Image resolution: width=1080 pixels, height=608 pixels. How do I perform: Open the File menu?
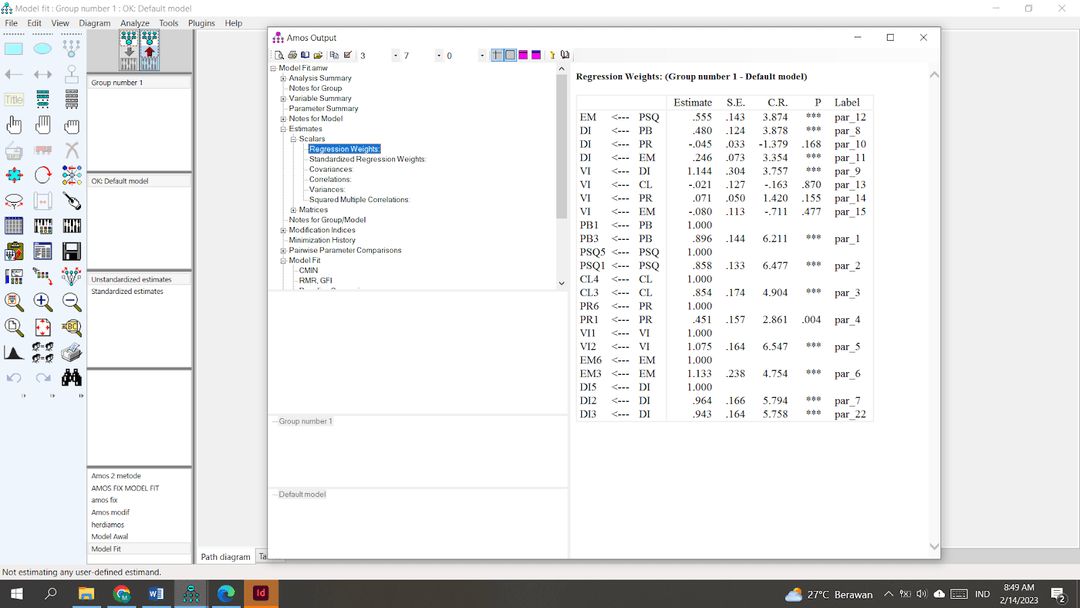12,23
